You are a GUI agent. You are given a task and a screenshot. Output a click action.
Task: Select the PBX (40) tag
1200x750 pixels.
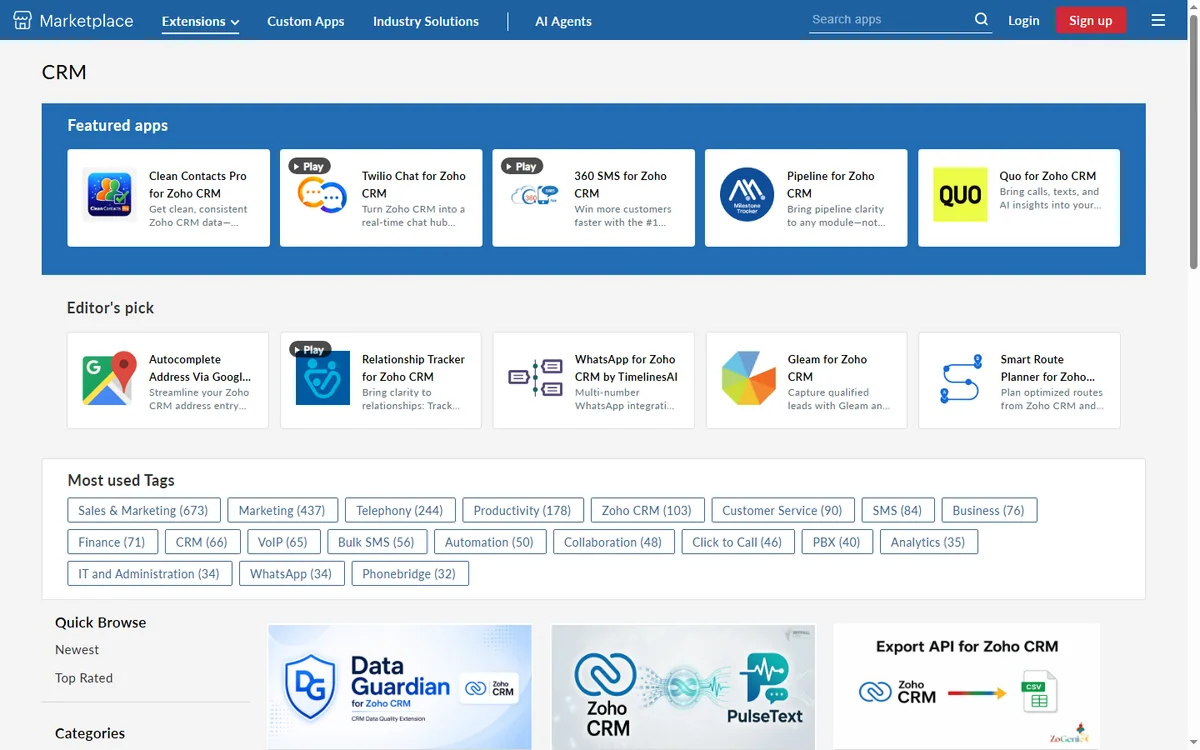point(837,542)
